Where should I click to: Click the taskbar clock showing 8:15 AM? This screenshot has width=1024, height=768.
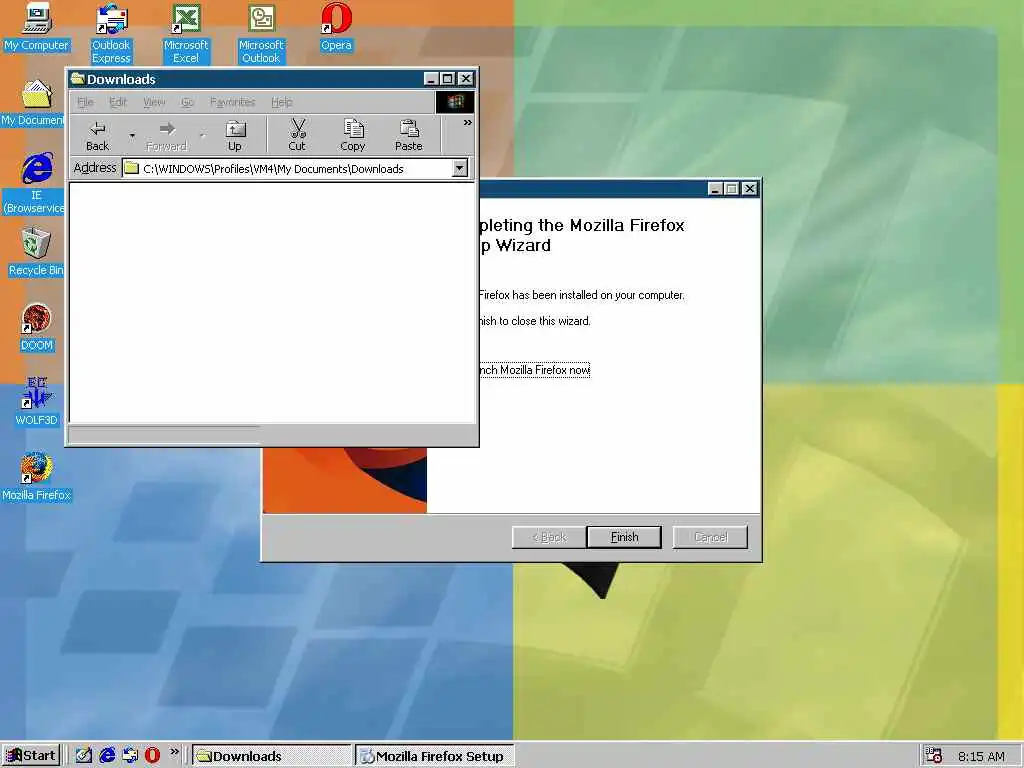(982, 756)
